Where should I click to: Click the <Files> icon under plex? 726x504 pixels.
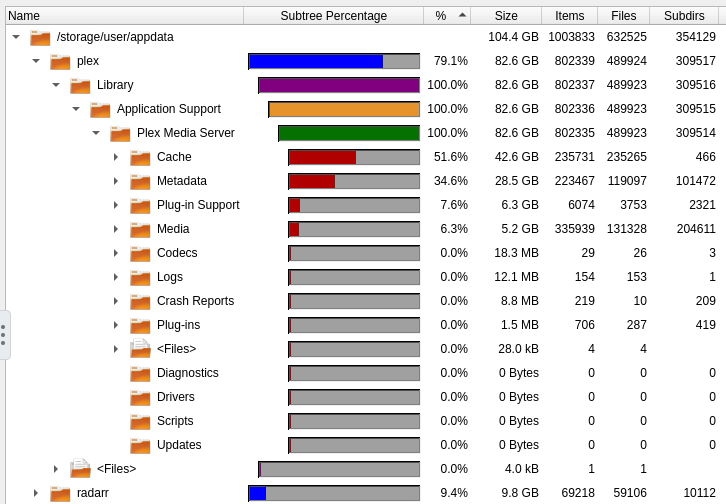pyautogui.click(x=80, y=468)
